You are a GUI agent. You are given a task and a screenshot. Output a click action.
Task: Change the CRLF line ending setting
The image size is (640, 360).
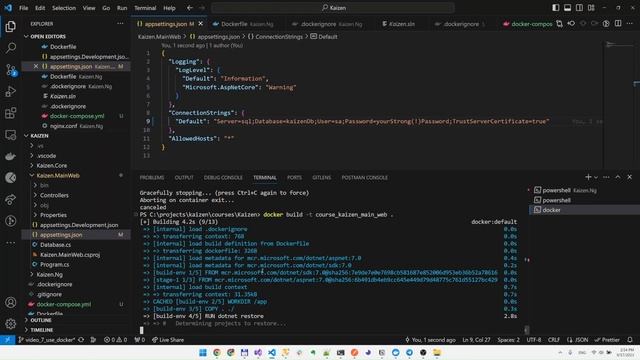pos(553,340)
